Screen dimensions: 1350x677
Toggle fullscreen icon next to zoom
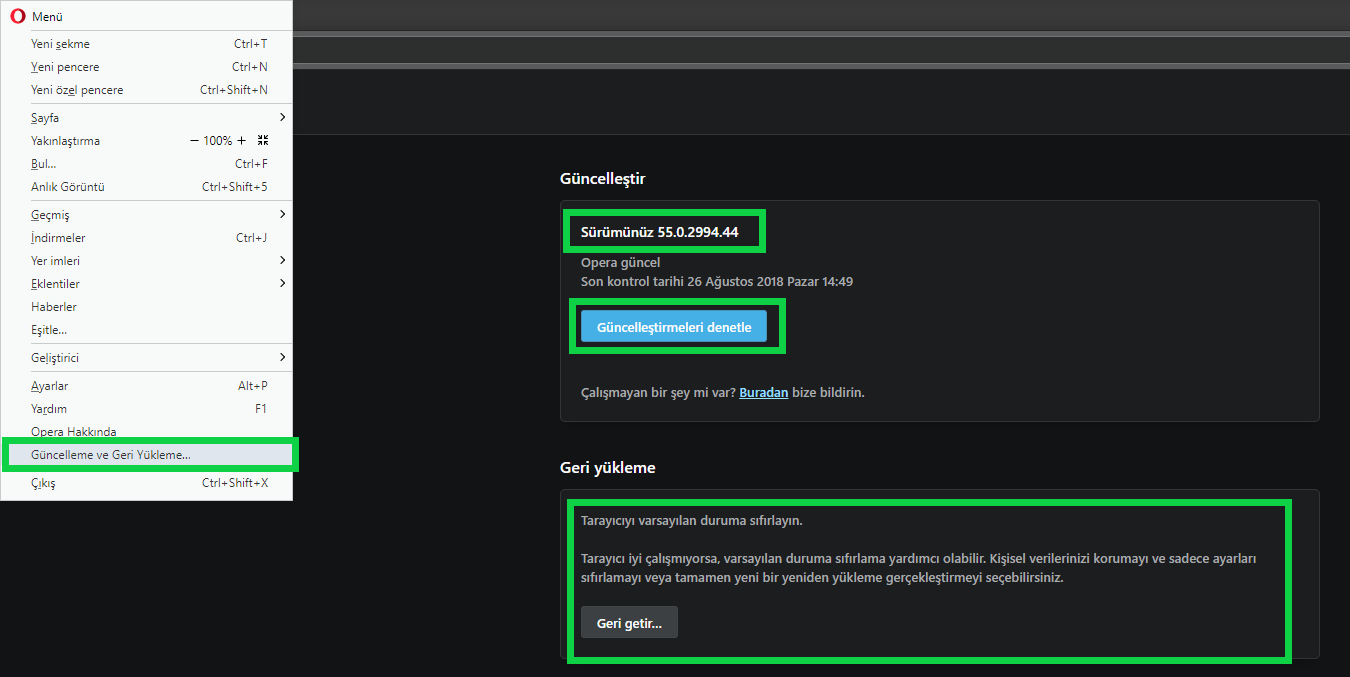click(263, 141)
